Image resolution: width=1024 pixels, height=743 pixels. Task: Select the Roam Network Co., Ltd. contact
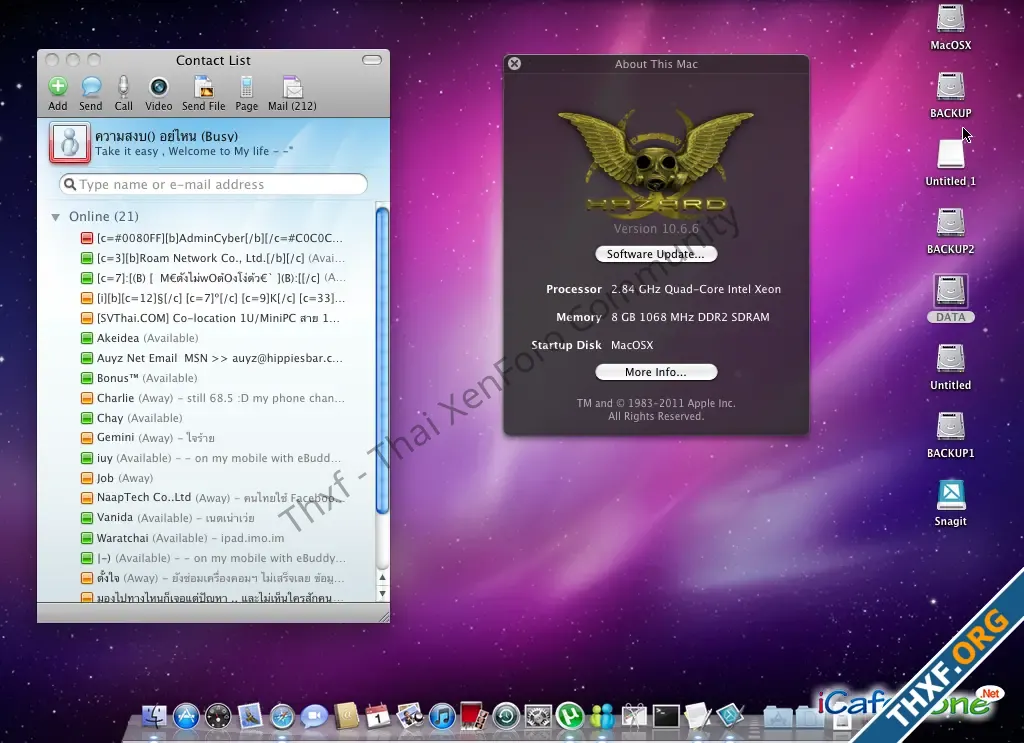pyautogui.click(x=212, y=258)
